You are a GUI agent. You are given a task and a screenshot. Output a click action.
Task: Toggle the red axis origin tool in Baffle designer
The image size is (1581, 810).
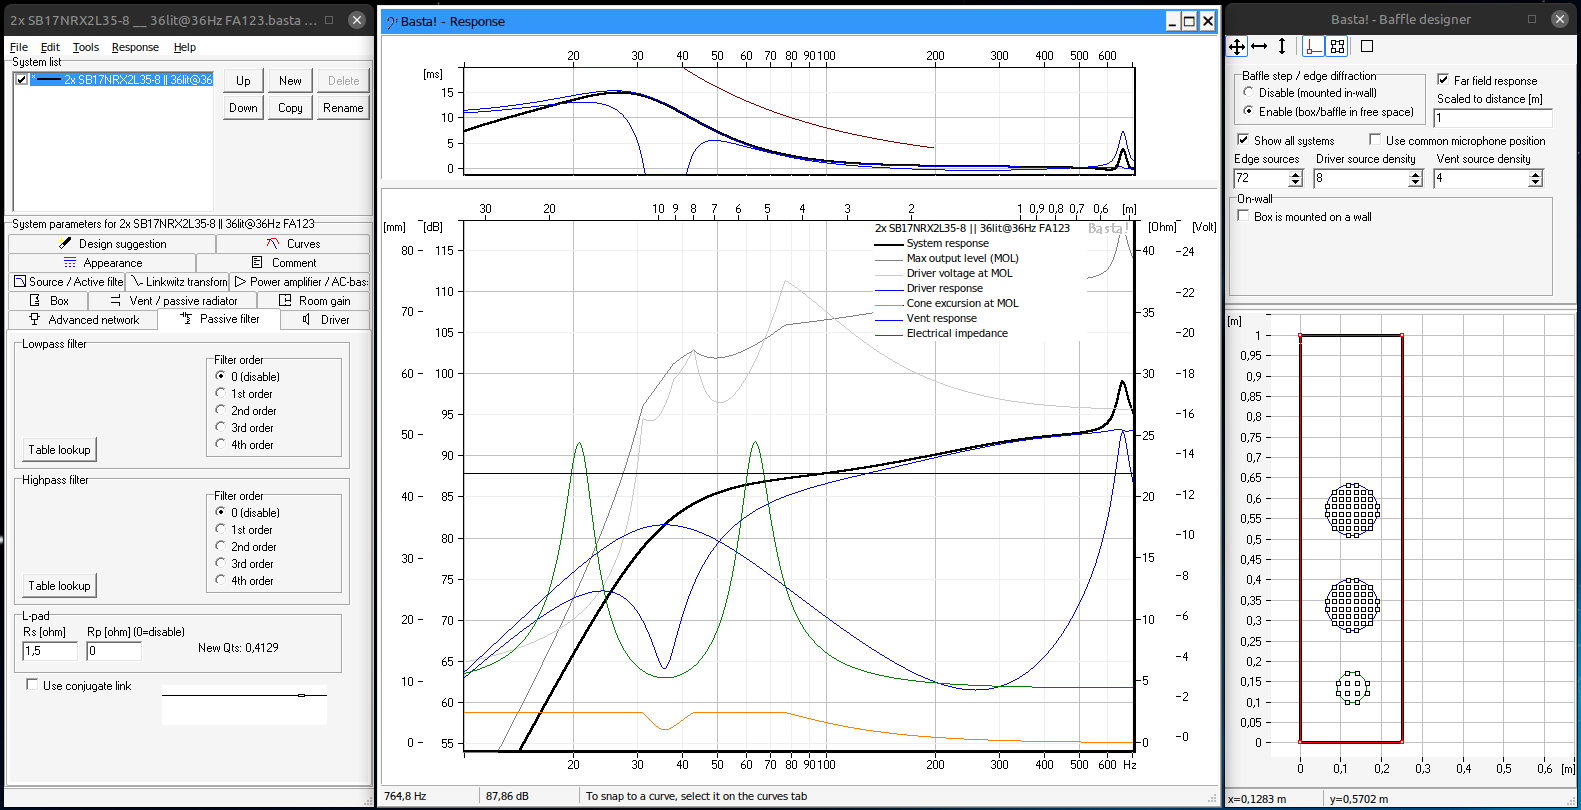[x=1314, y=46]
